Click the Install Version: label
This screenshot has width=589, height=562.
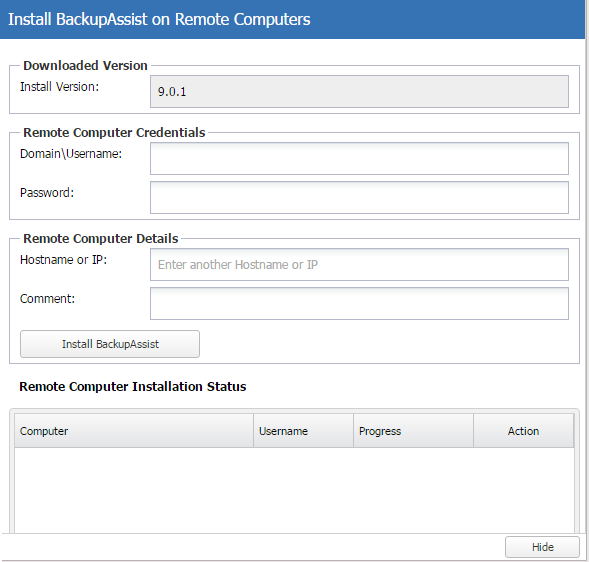59,87
